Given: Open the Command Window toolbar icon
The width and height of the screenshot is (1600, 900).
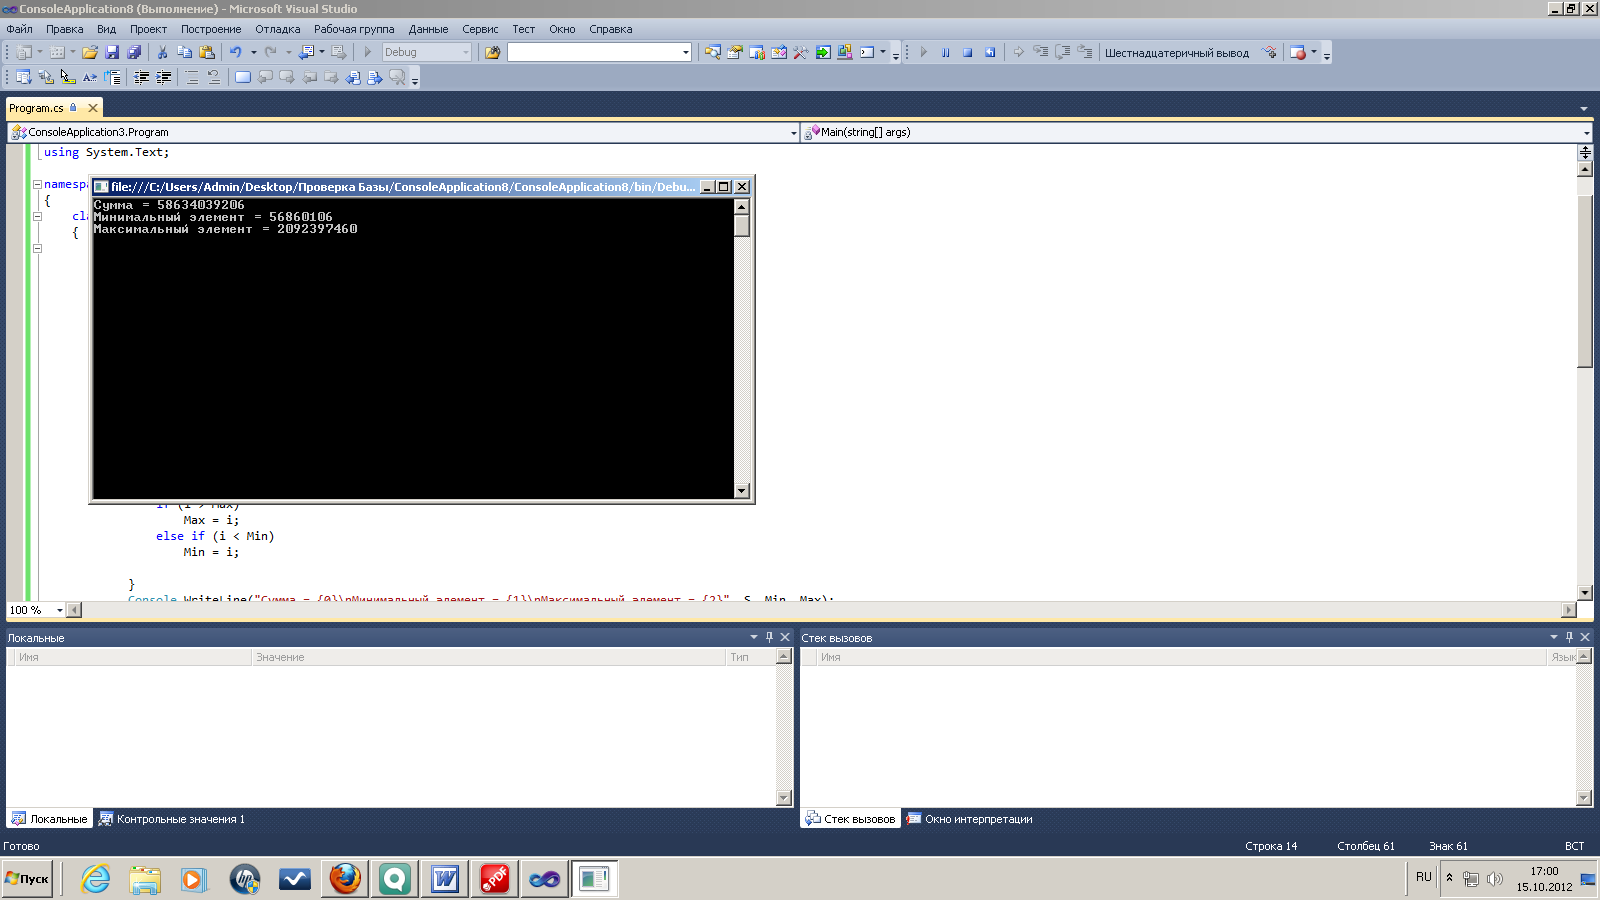Looking at the screenshot, I should click(x=867, y=52).
